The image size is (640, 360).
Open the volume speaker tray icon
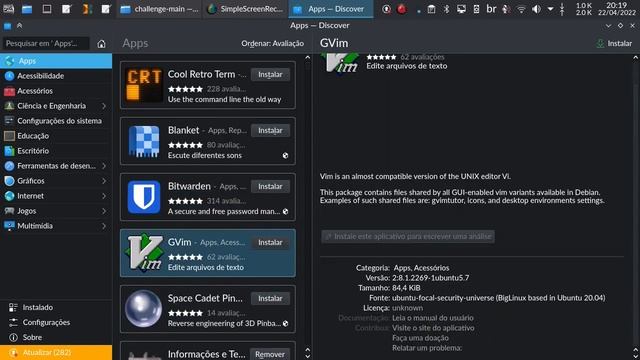(536, 9)
